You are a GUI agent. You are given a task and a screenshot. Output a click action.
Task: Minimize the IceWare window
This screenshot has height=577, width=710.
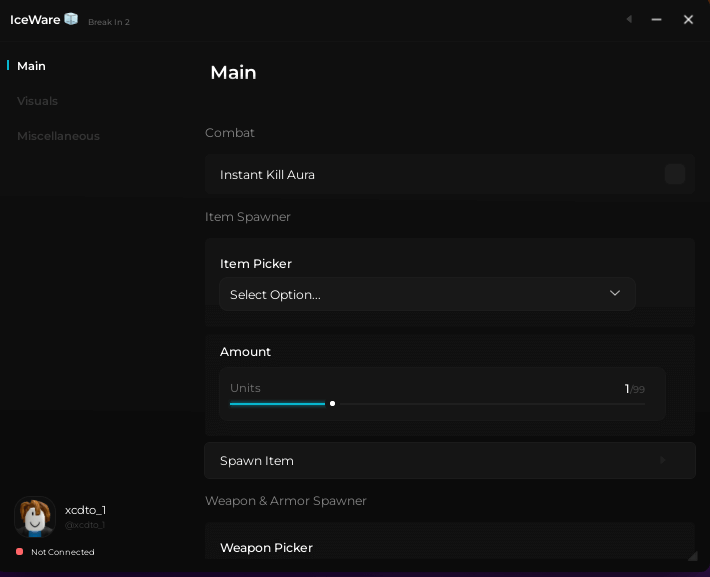pos(657,19)
